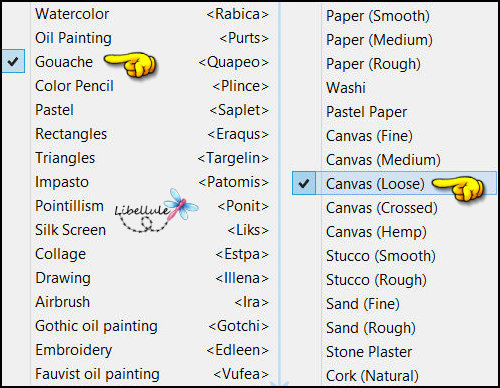The width and height of the screenshot is (500, 388).
Task: Select the Airbrush style
Action: tap(152, 302)
